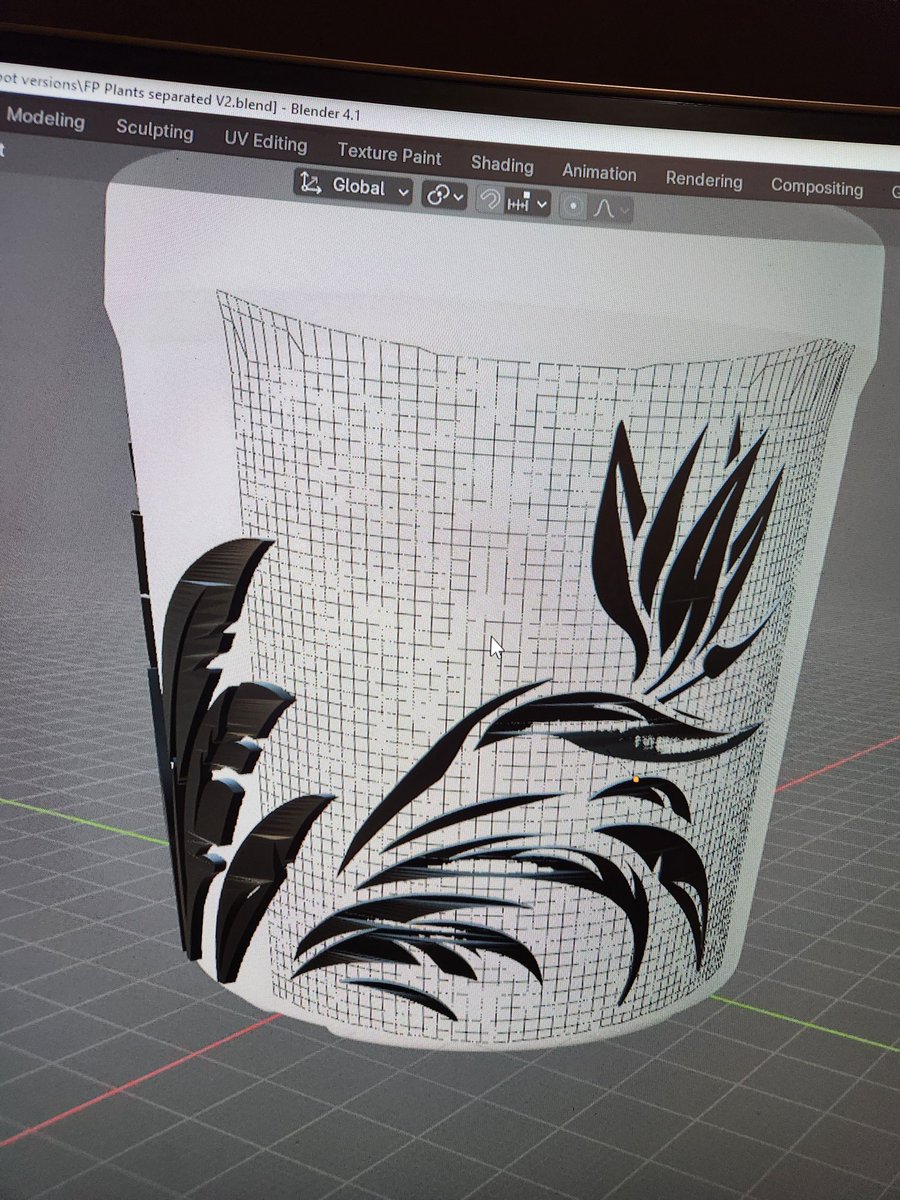Open the snap settings dropdown
This screenshot has width=900, height=1200.
[527, 203]
